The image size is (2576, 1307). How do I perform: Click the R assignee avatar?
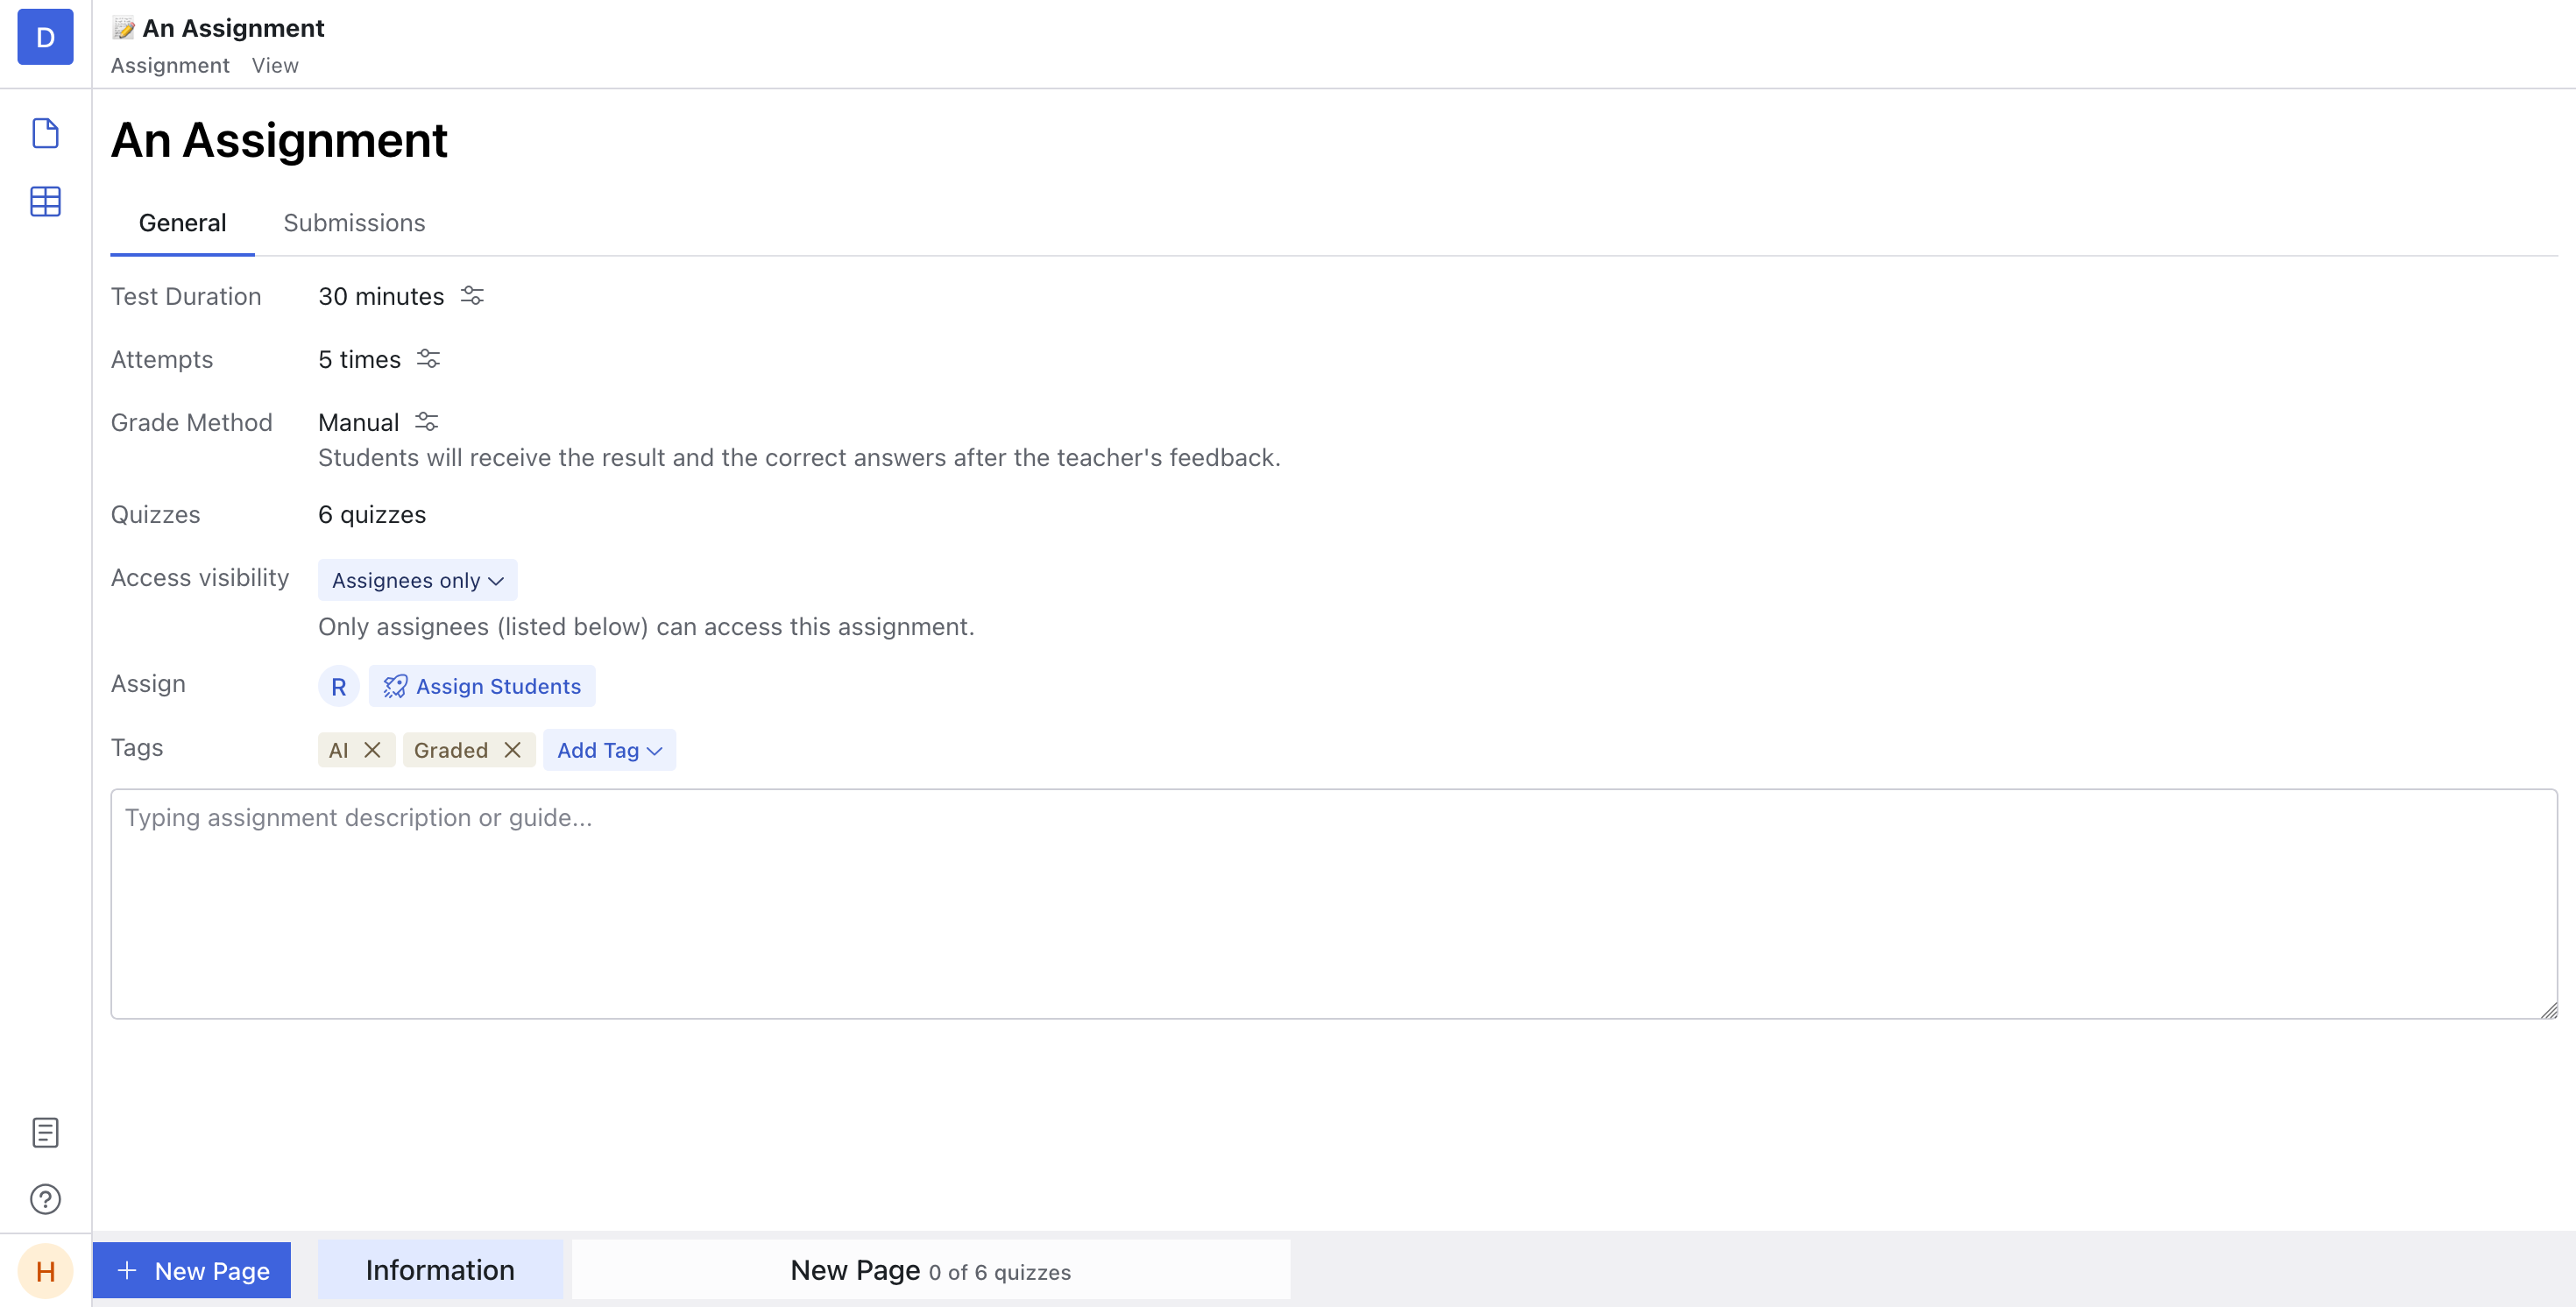[338, 686]
